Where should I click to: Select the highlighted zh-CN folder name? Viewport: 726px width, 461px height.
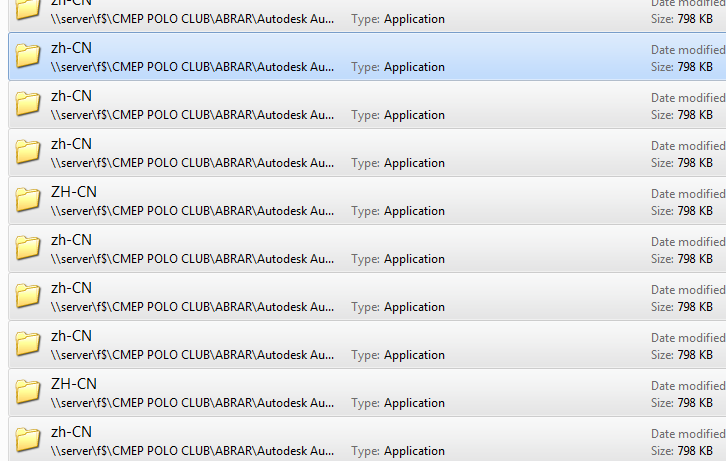[71, 48]
